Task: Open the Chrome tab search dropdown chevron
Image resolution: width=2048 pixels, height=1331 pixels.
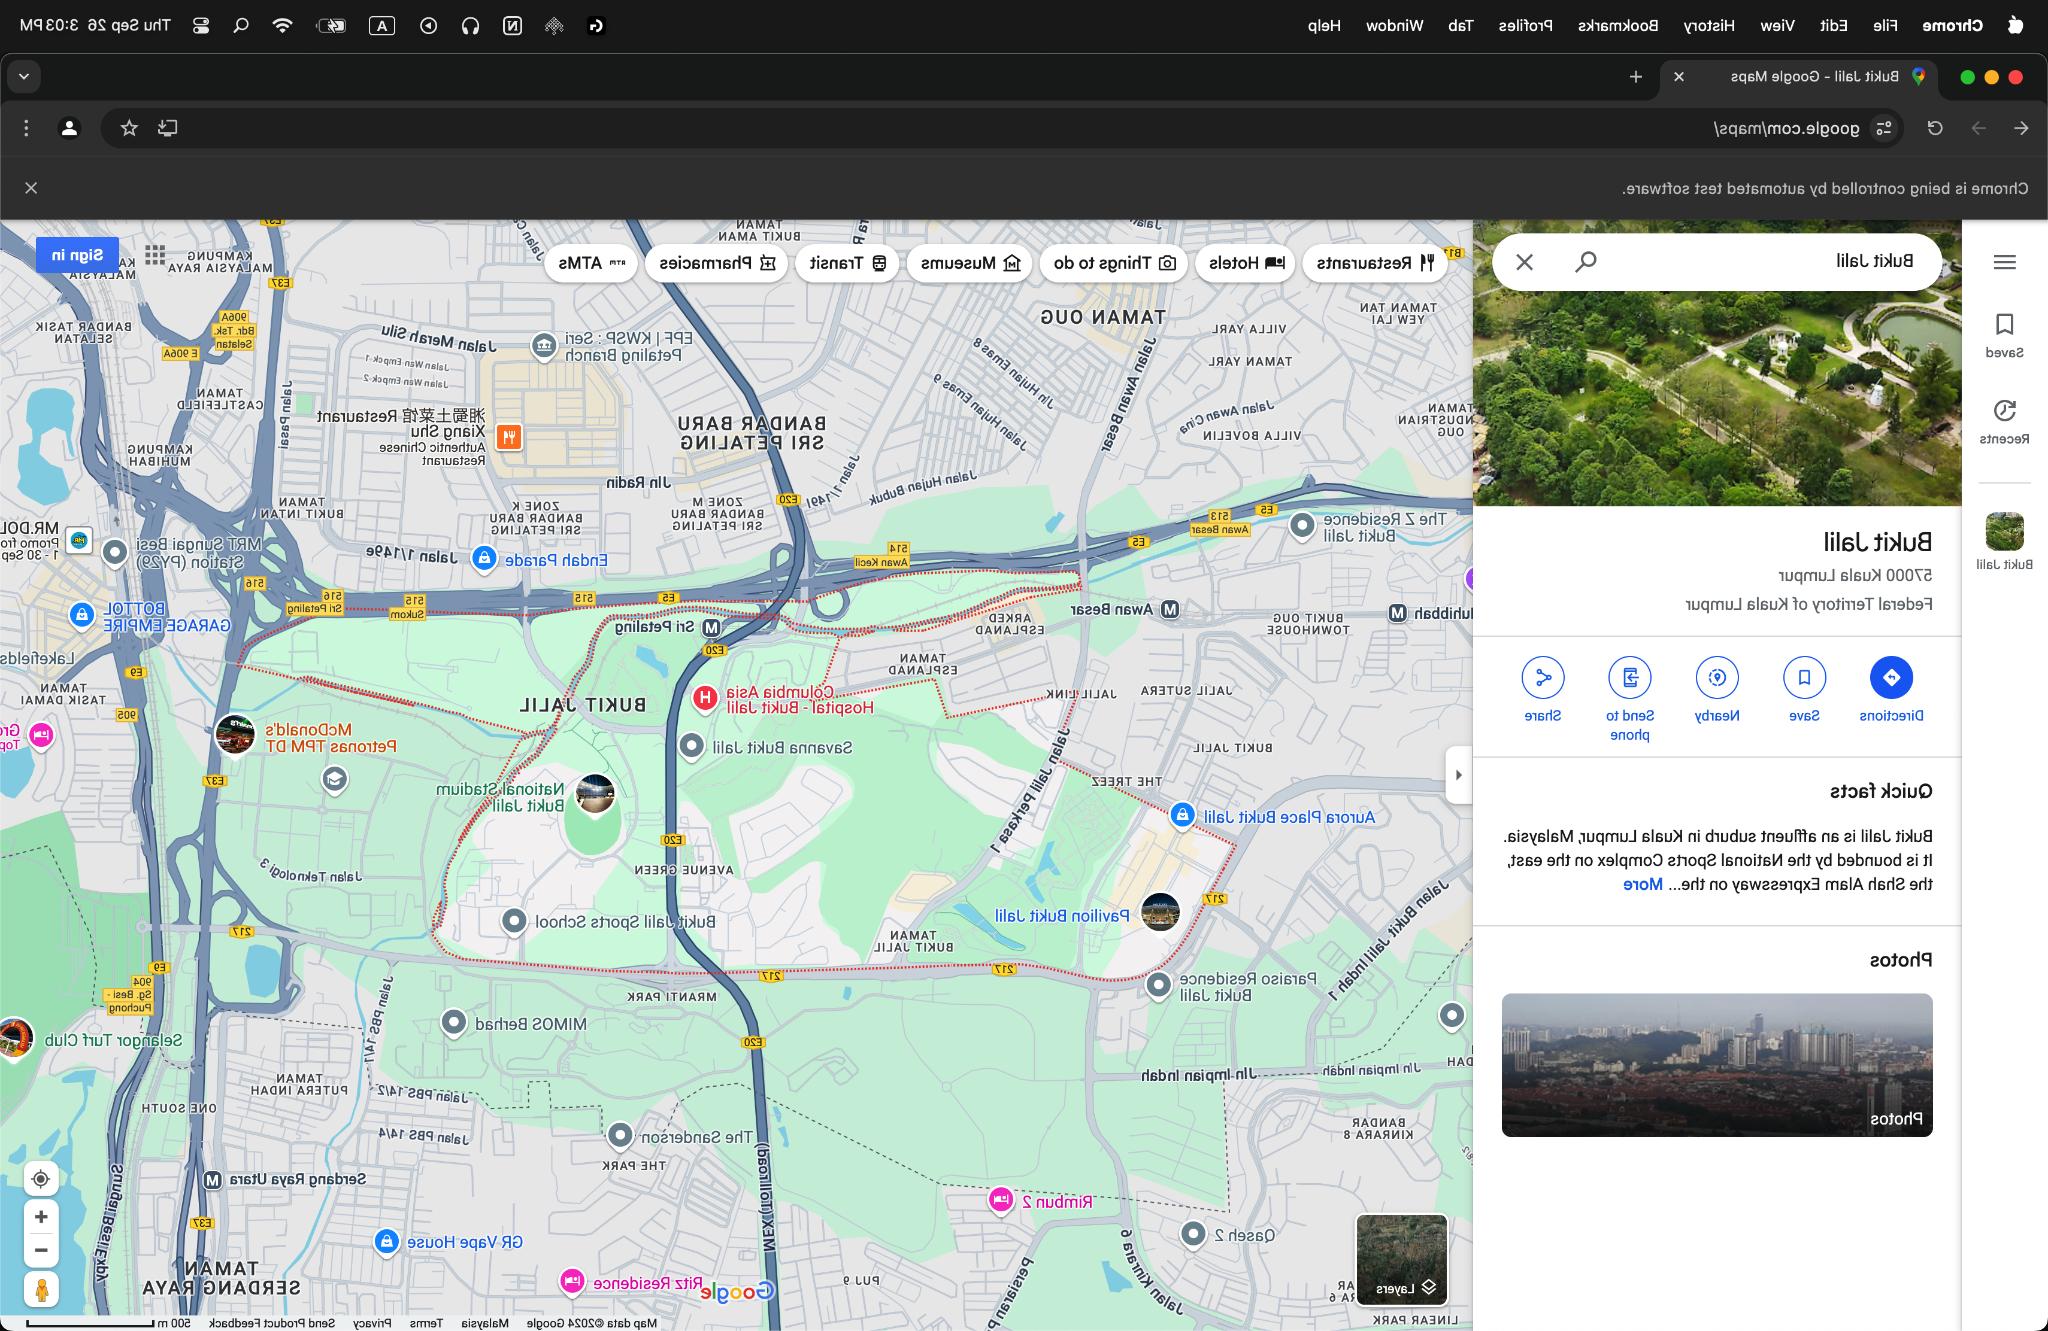Action: pos(24,77)
